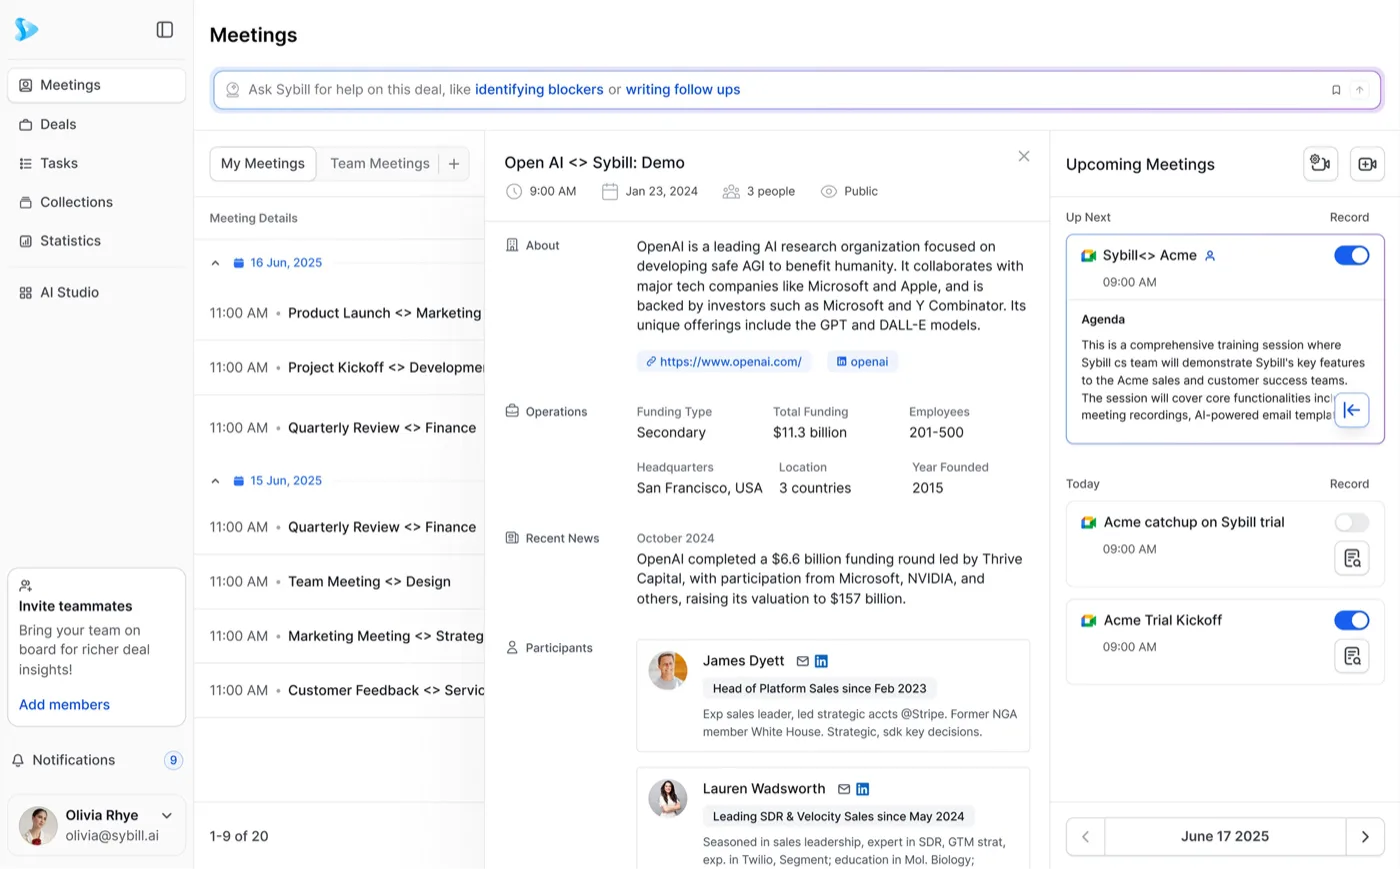Click the 1-9 of 20 pagination text
Screen dimensions: 1400x869
click(239, 837)
